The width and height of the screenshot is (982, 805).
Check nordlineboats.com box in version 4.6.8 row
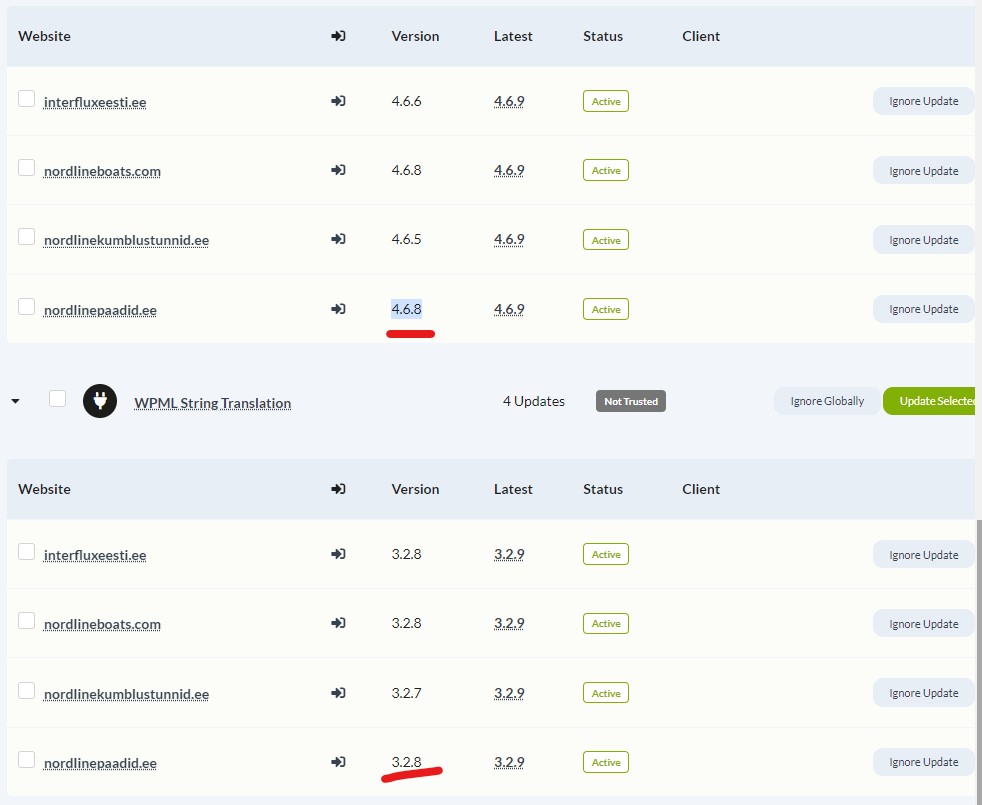tap(26, 168)
